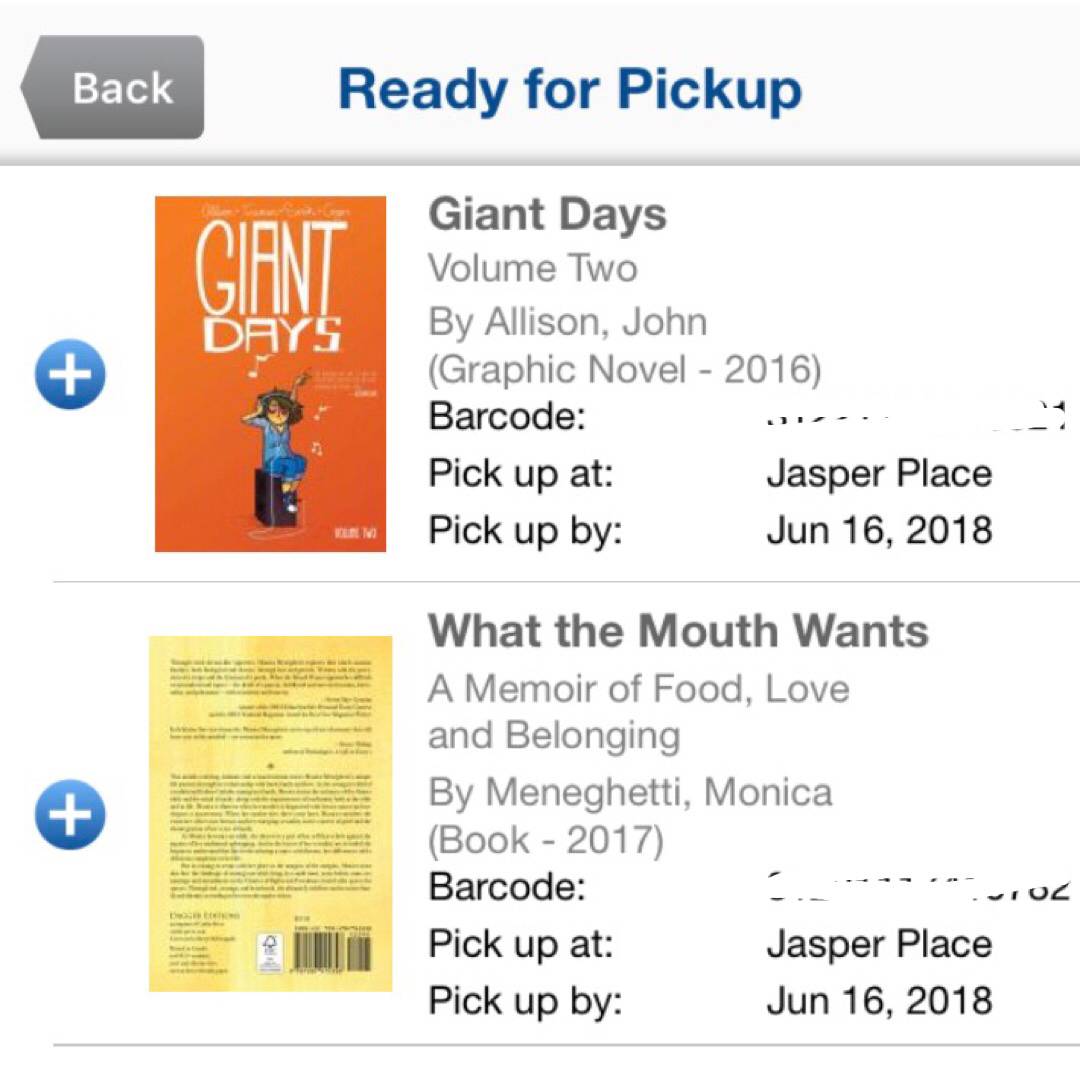Click Jasper Place for Giant Days pickup
Screen dimensions: 1080x1080
coord(879,473)
